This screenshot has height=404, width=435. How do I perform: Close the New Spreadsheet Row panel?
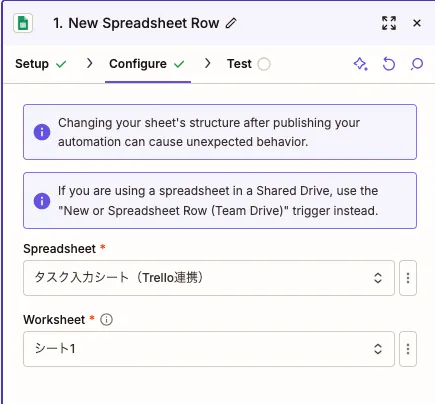pyautogui.click(x=417, y=23)
